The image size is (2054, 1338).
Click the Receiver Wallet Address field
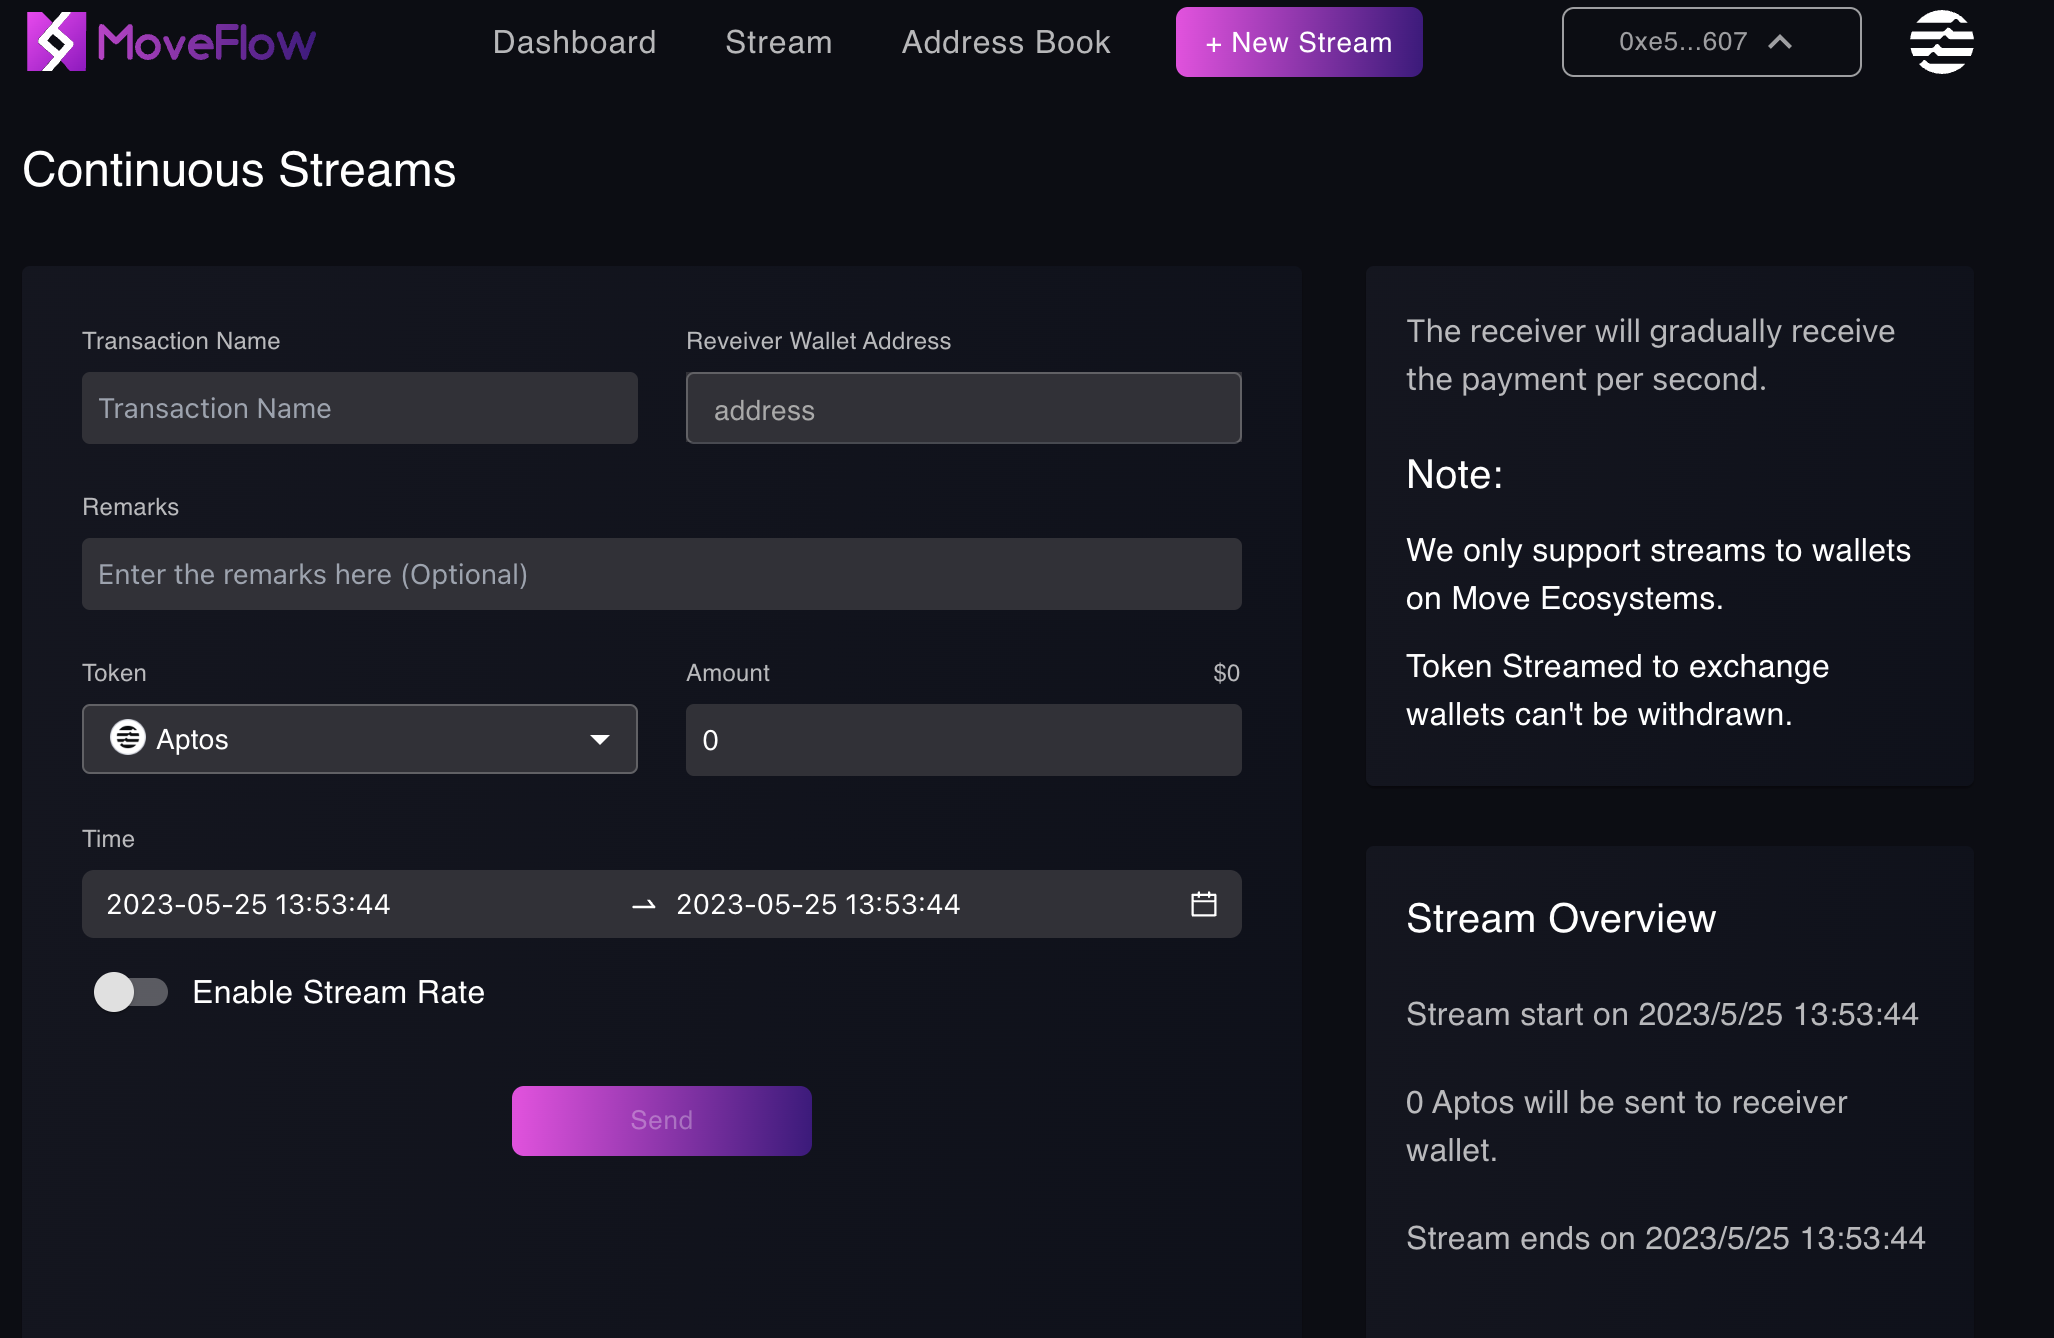click(x=963, y=409)
